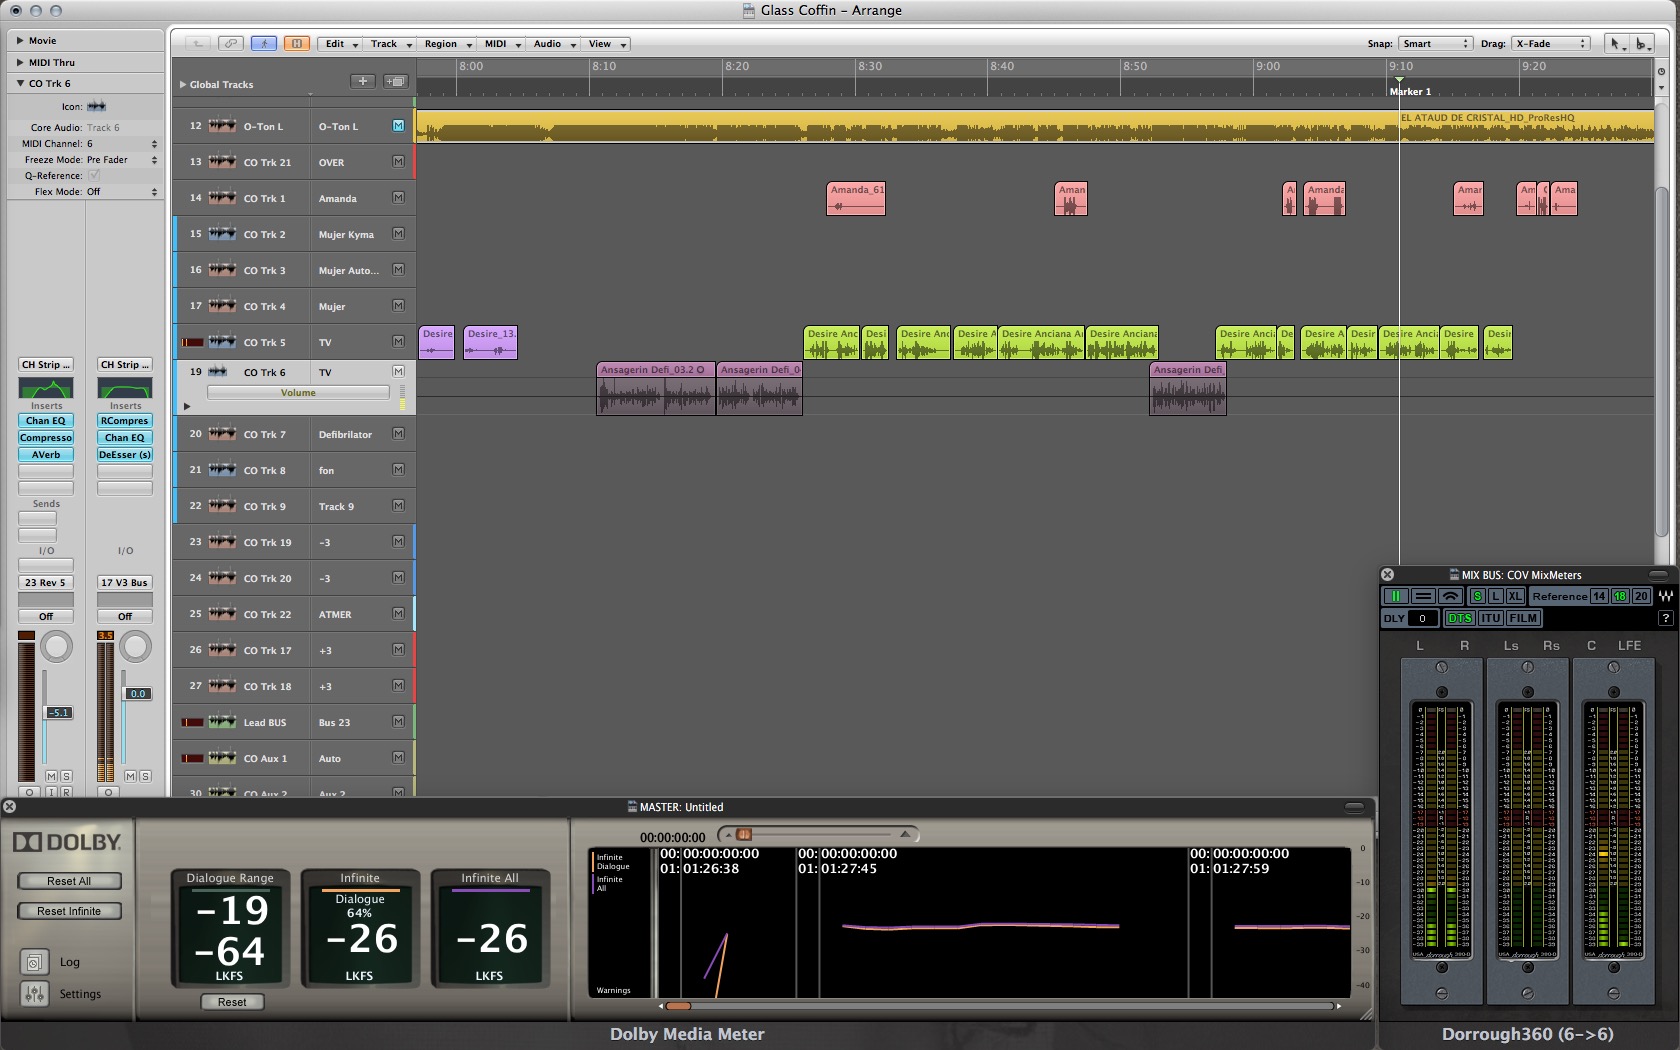The height and width of the screenshot is (1050, 1680).
Task: Open the Dolby Log icon
Action: point(34,962)
